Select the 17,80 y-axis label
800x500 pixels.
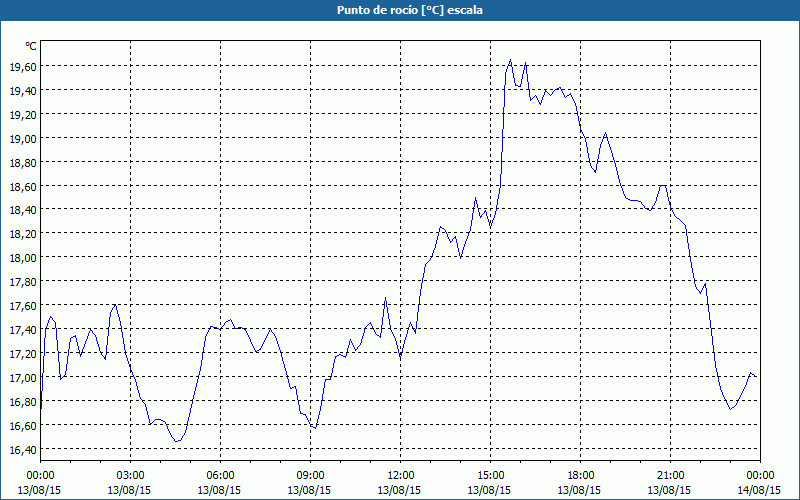tap(23, 282)
